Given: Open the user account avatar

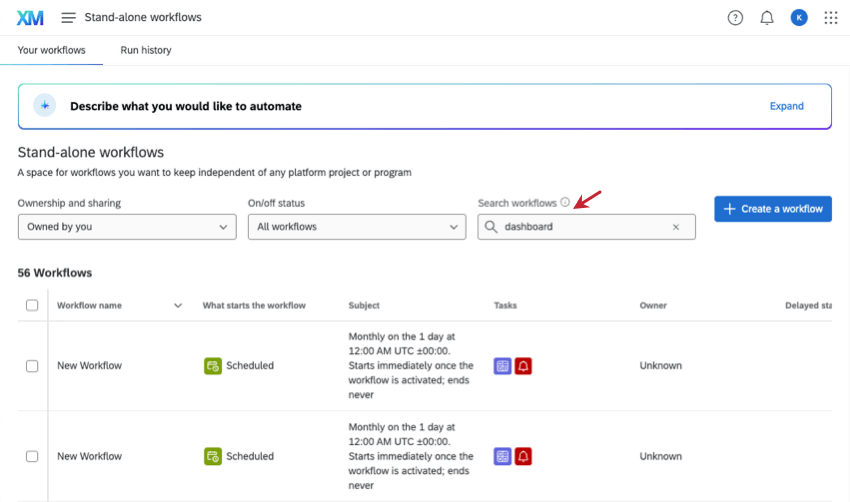Looking at the screenshot, I should tap(798, 18).
